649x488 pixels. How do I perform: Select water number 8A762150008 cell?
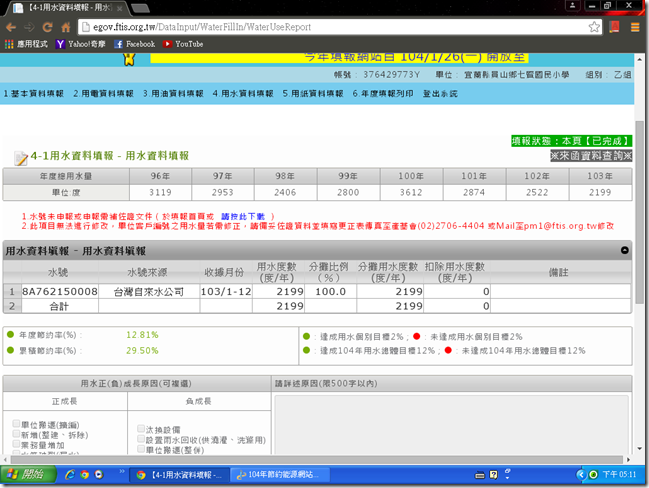(60, 291)
